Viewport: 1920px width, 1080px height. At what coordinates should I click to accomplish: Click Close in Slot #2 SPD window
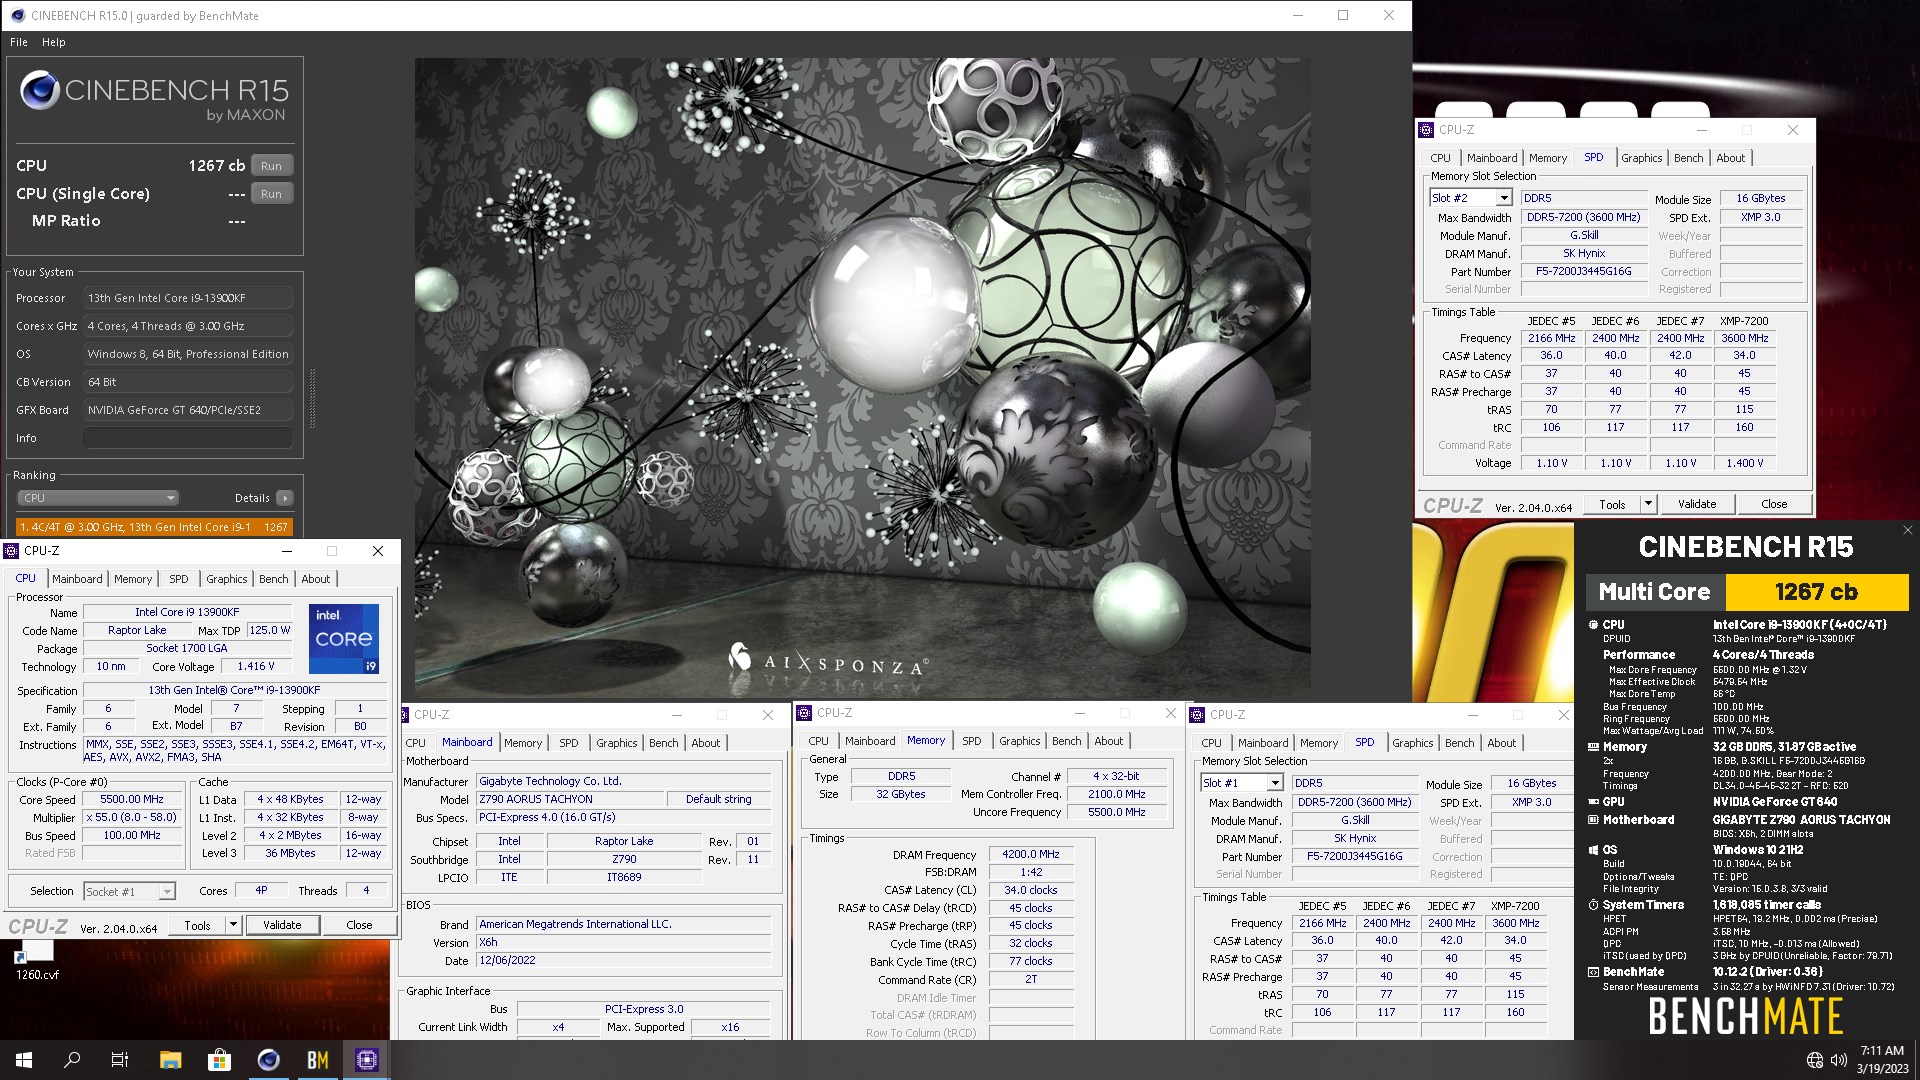coord(1774,504)
